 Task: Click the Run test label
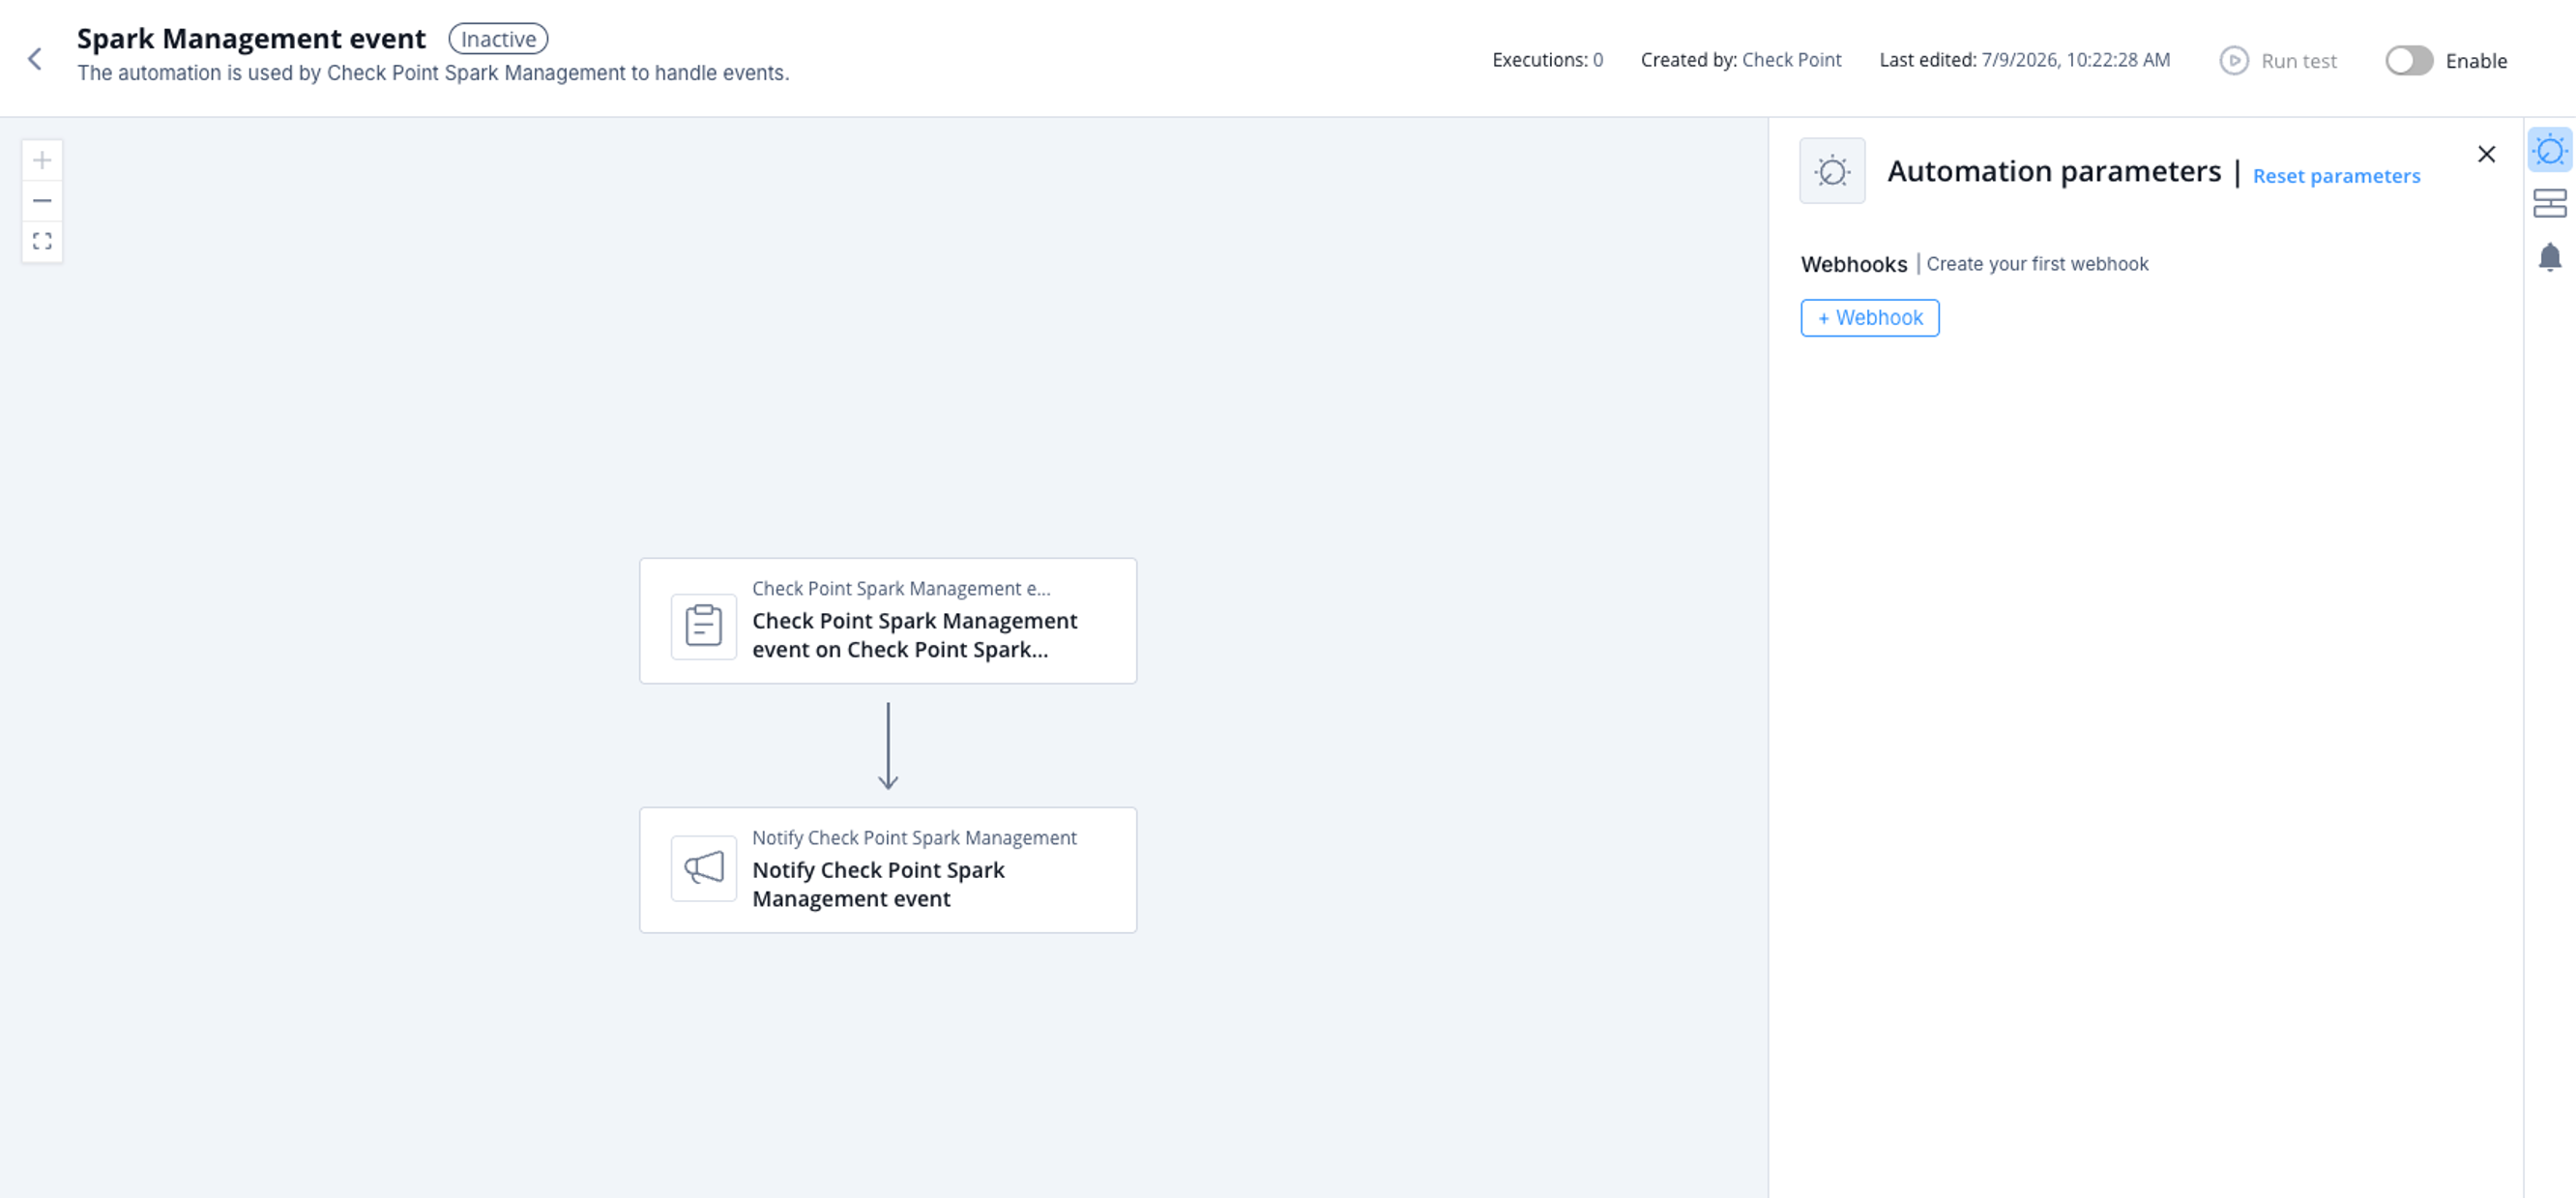pos(2298,61)
